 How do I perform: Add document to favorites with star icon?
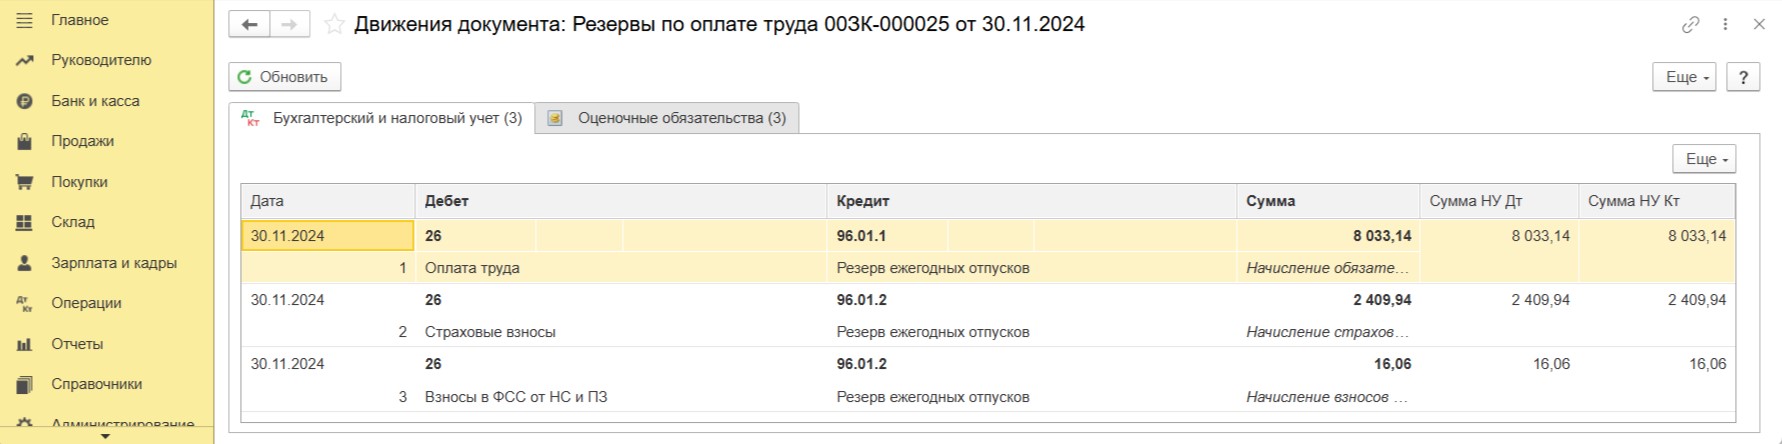(334, 25)
